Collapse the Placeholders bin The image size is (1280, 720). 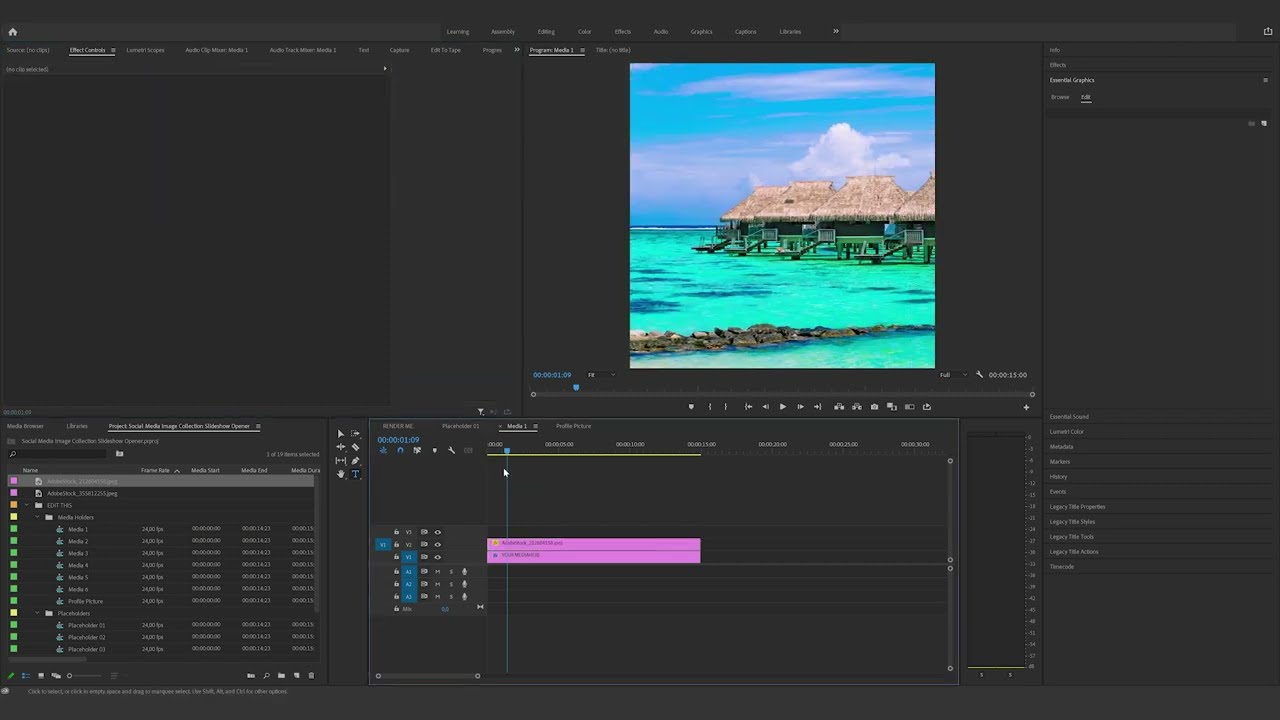click(38, 613)
